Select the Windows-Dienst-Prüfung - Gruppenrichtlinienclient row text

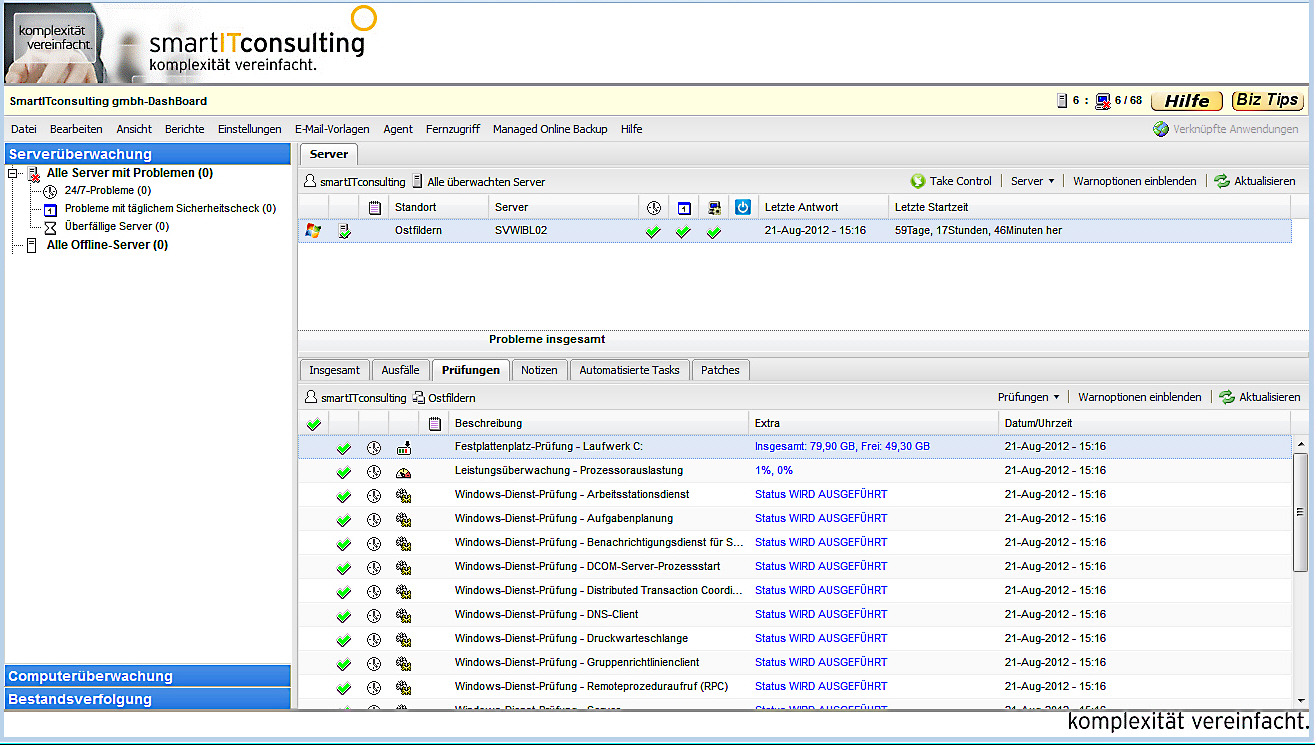577,663
